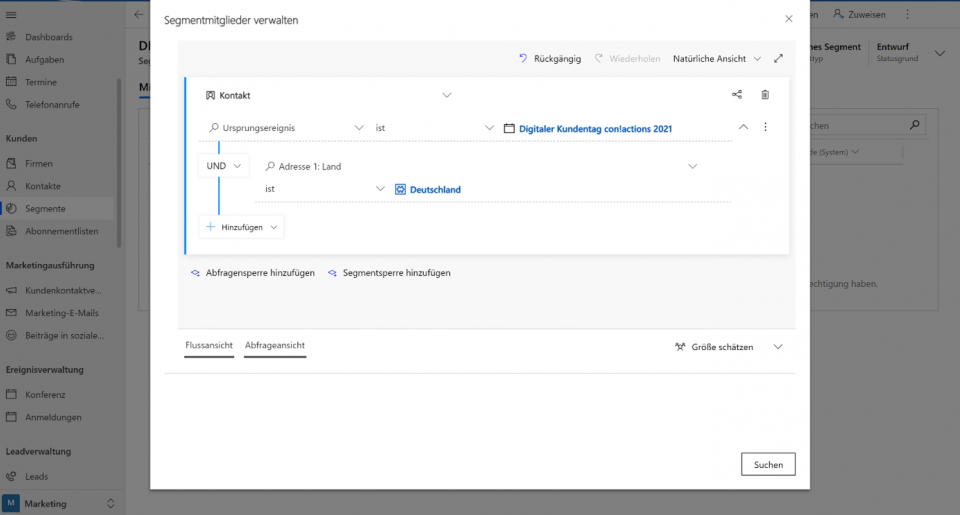Collapse the Ursprungsereignis row with chevron up
This screenshot has height=515, width=960.
[x=743, y=128]
